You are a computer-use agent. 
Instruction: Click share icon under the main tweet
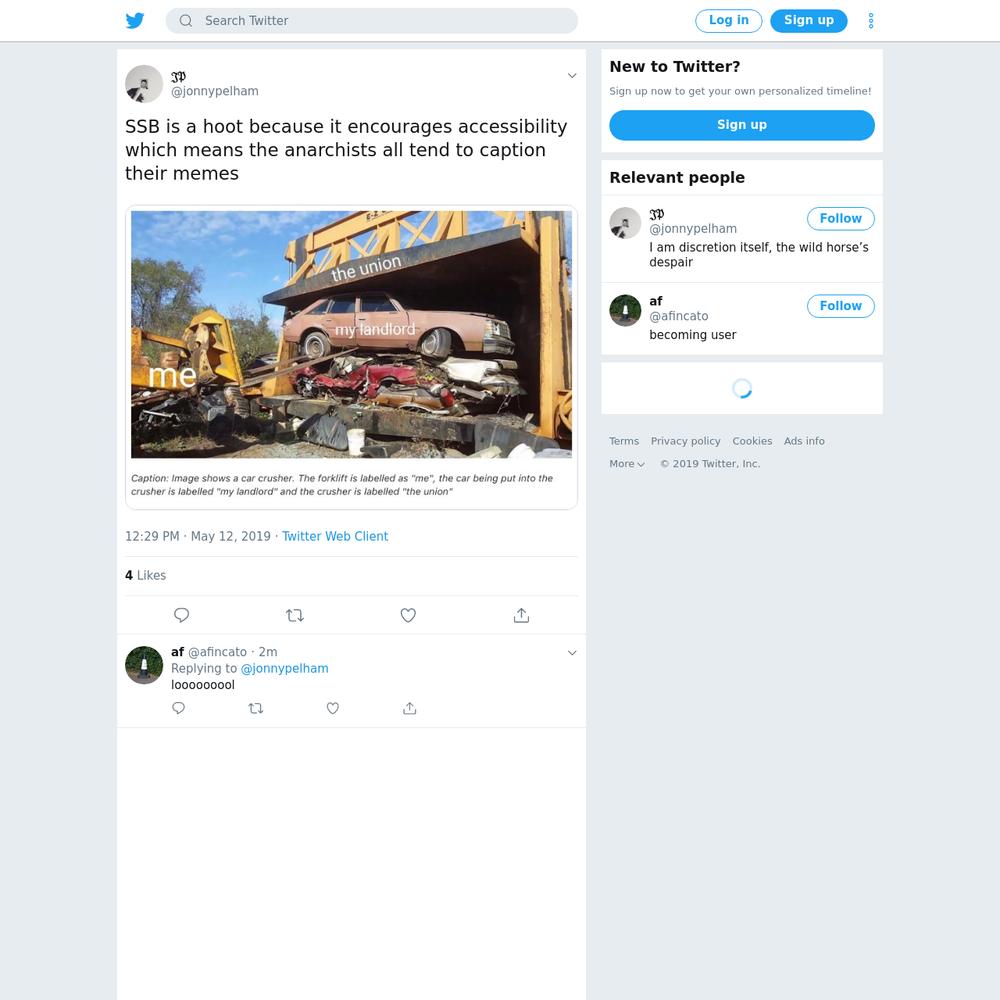[x=521, y=615]
